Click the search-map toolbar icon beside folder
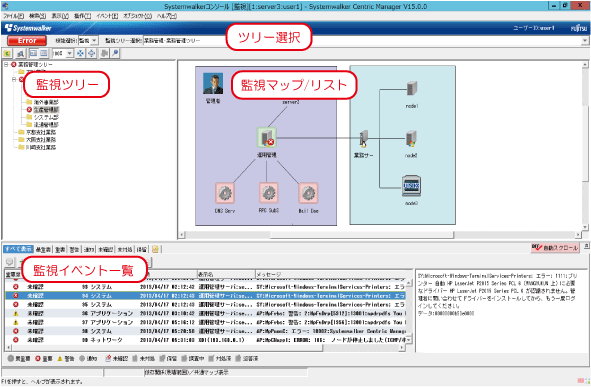591x387 pixels. [20, 54]
